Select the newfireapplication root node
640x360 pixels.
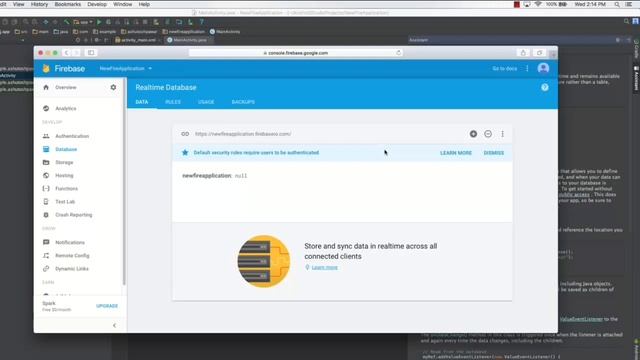[x=207, y=176]
